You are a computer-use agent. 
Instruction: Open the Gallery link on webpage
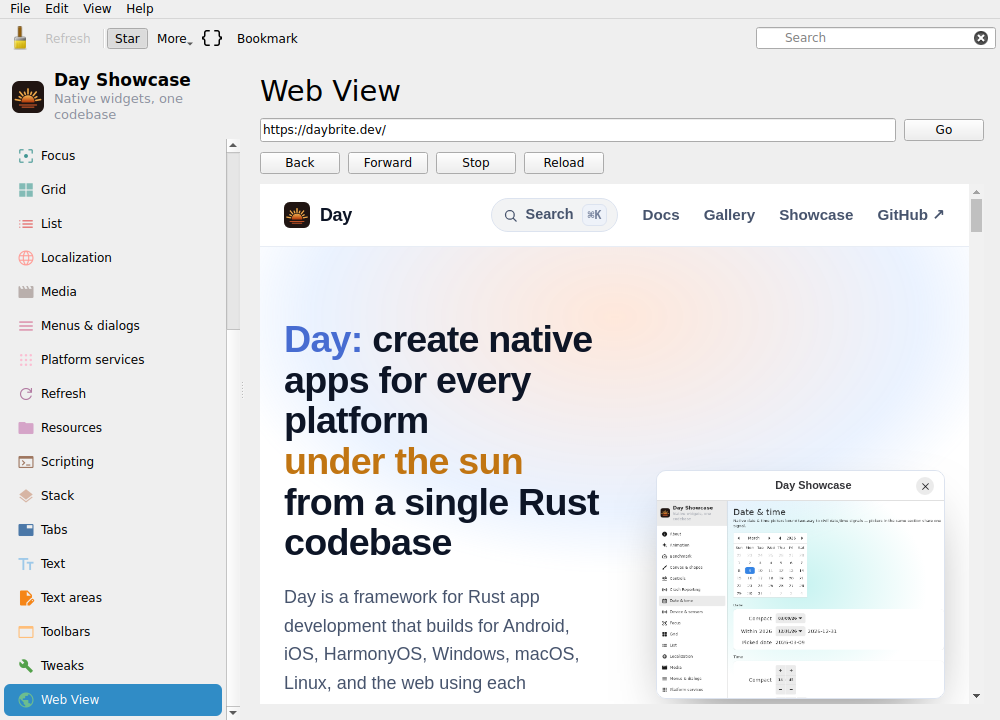pyautogui.click(x=729, y=215)
